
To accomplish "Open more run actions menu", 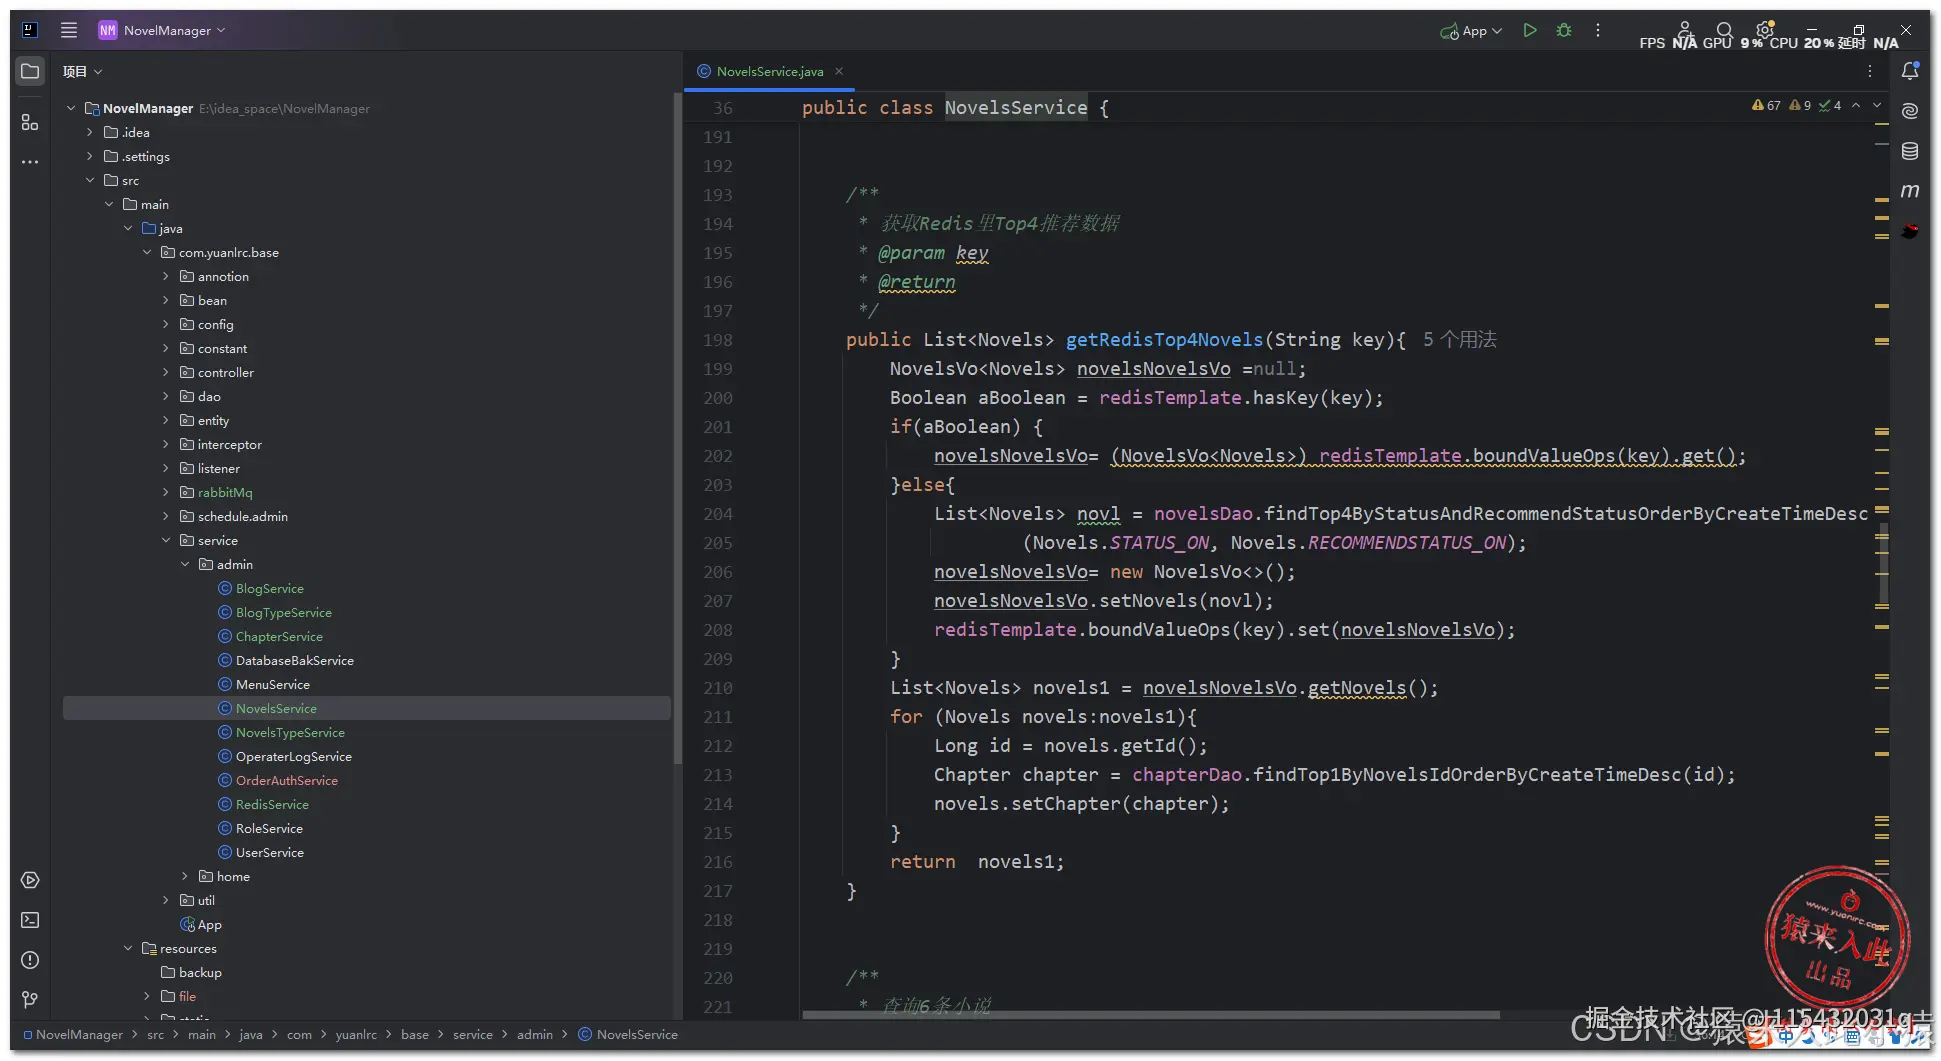I will pos(1598,30).
